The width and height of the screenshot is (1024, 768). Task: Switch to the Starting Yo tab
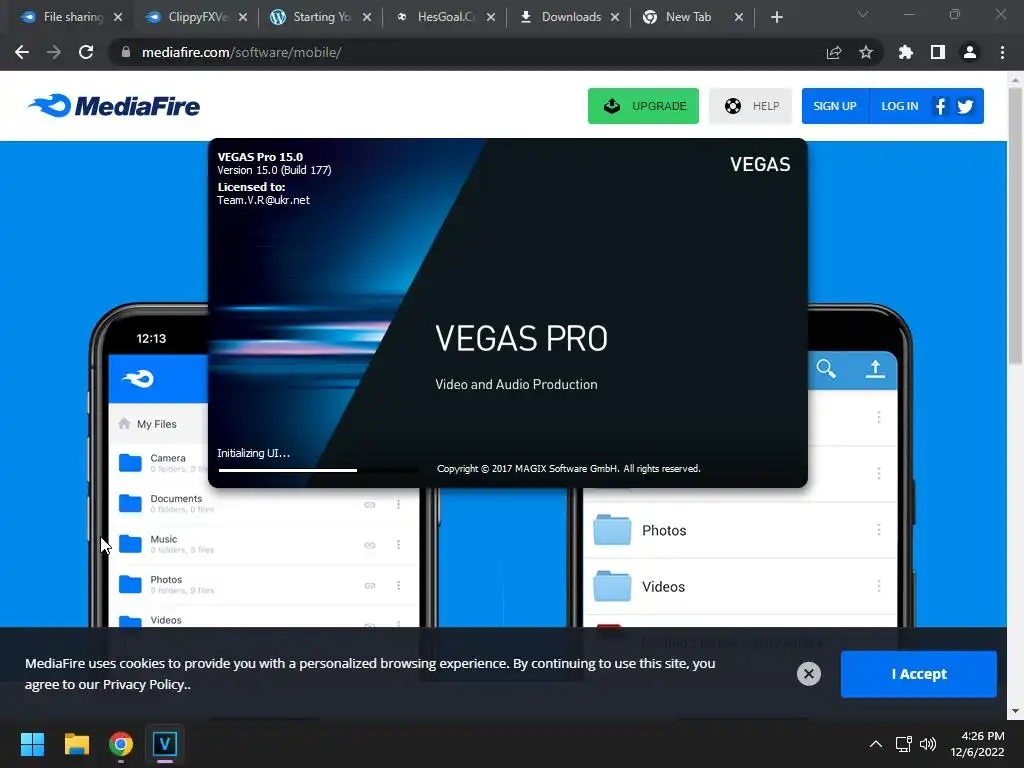[x=320, y=17]
